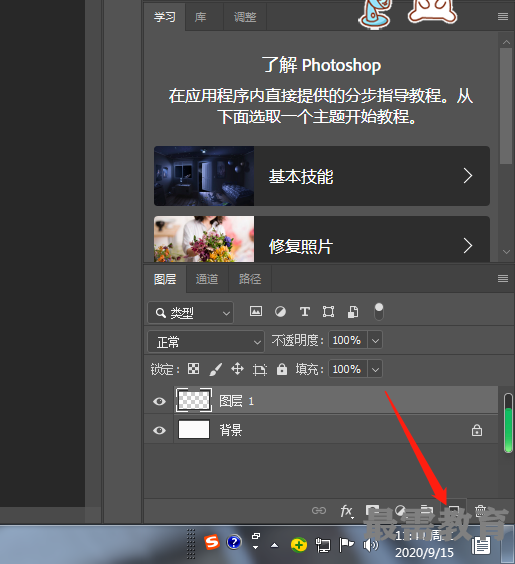Click the add layer mask icon
The height and width of the screenshot is (564, 515).
[372, 510]
